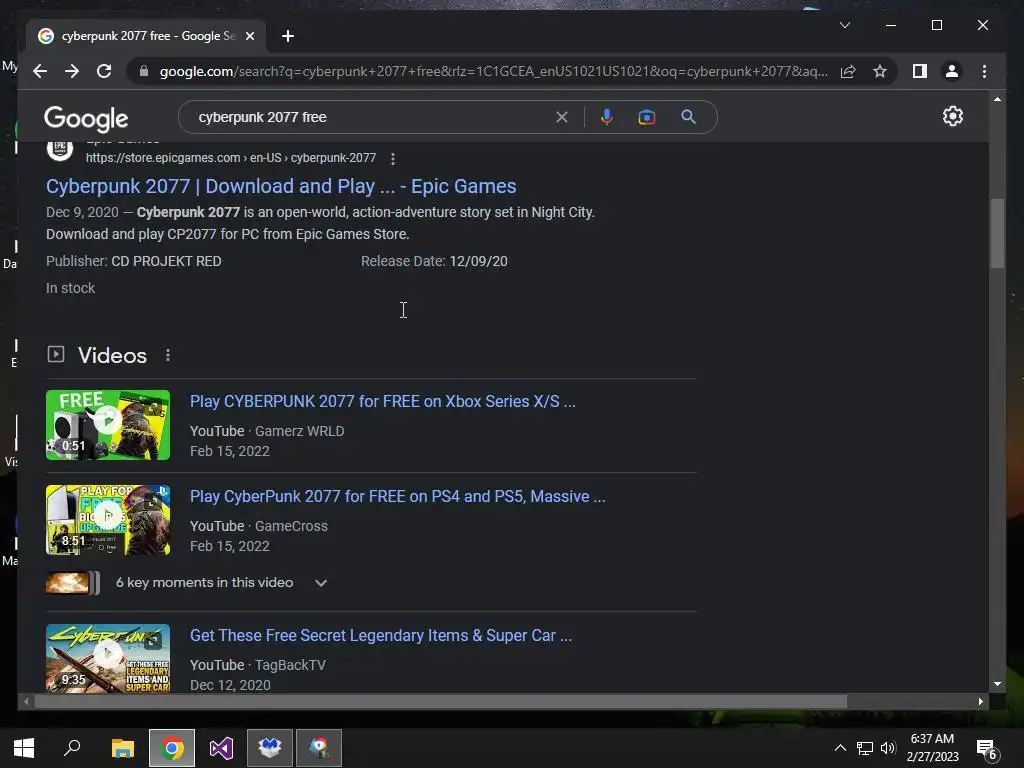This screenshot has width=1024, height=768.
Task: Go to Google home via logo
Action: (86, 119)
